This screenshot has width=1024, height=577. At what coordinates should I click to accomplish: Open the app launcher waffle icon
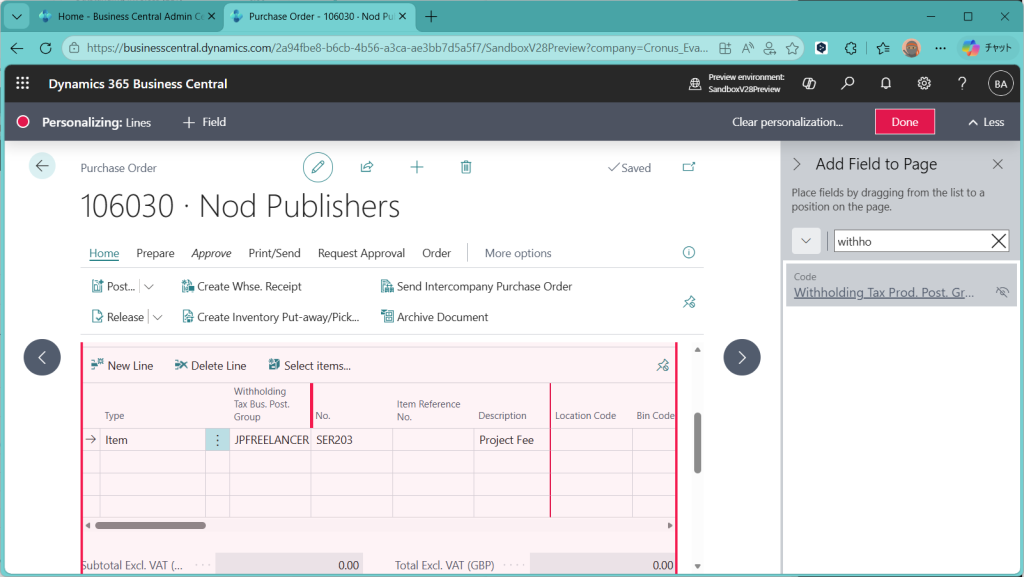23,84
